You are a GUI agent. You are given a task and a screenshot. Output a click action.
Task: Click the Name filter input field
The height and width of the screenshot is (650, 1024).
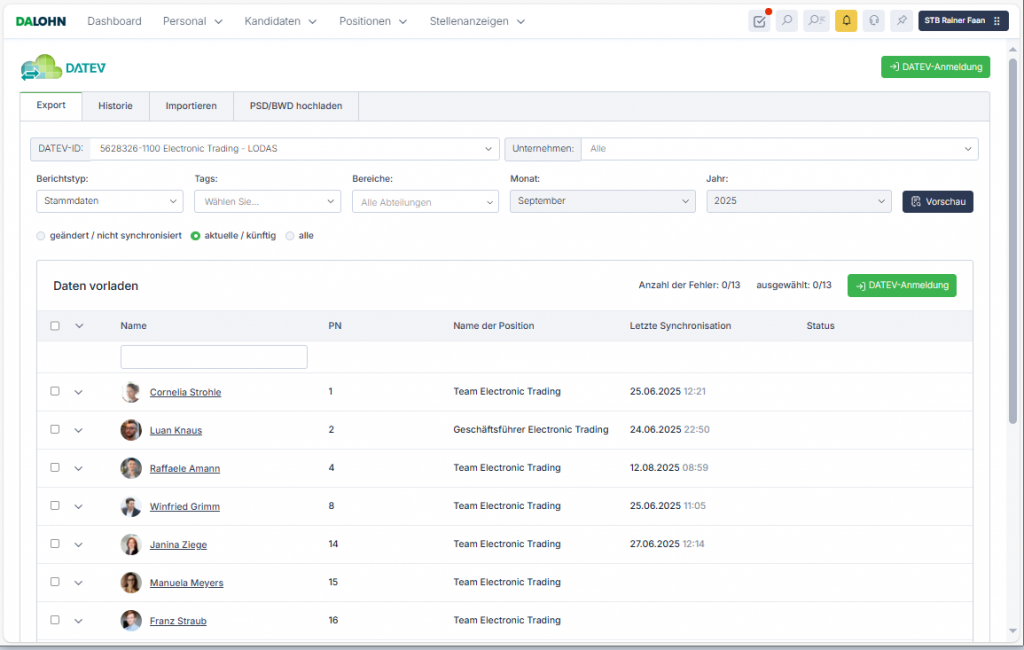214,357
